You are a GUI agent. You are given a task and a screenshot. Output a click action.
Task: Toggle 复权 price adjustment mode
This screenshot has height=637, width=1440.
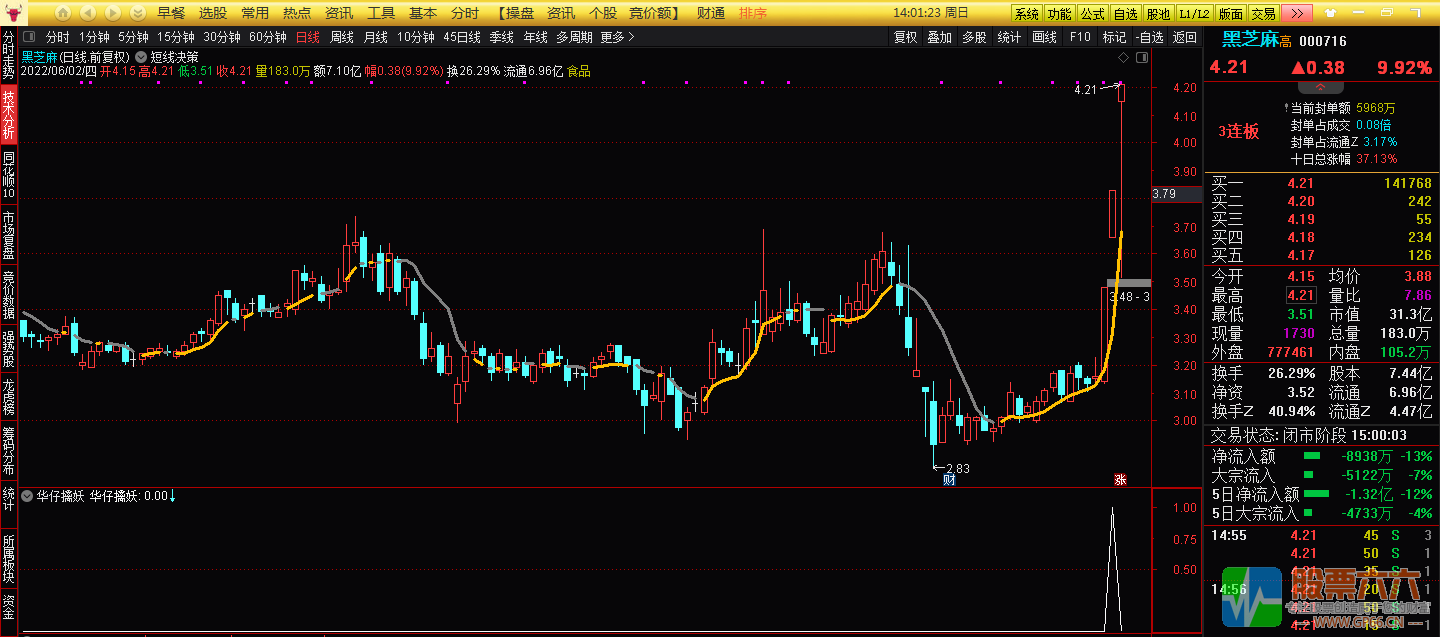point(905,35)
